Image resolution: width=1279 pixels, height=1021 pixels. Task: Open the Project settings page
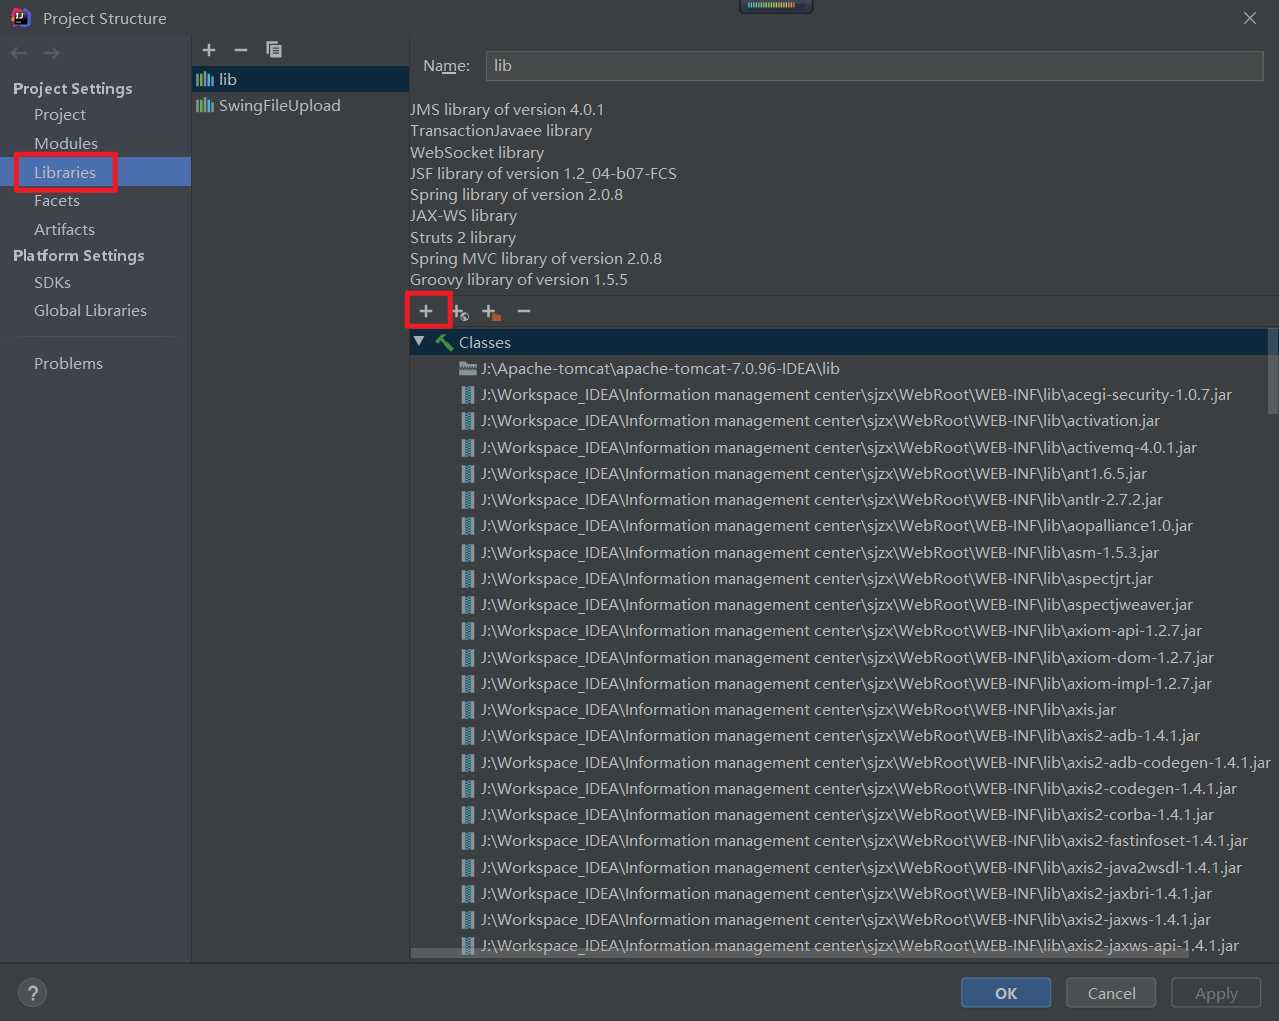pyautogui.click(x=60, y=115)
